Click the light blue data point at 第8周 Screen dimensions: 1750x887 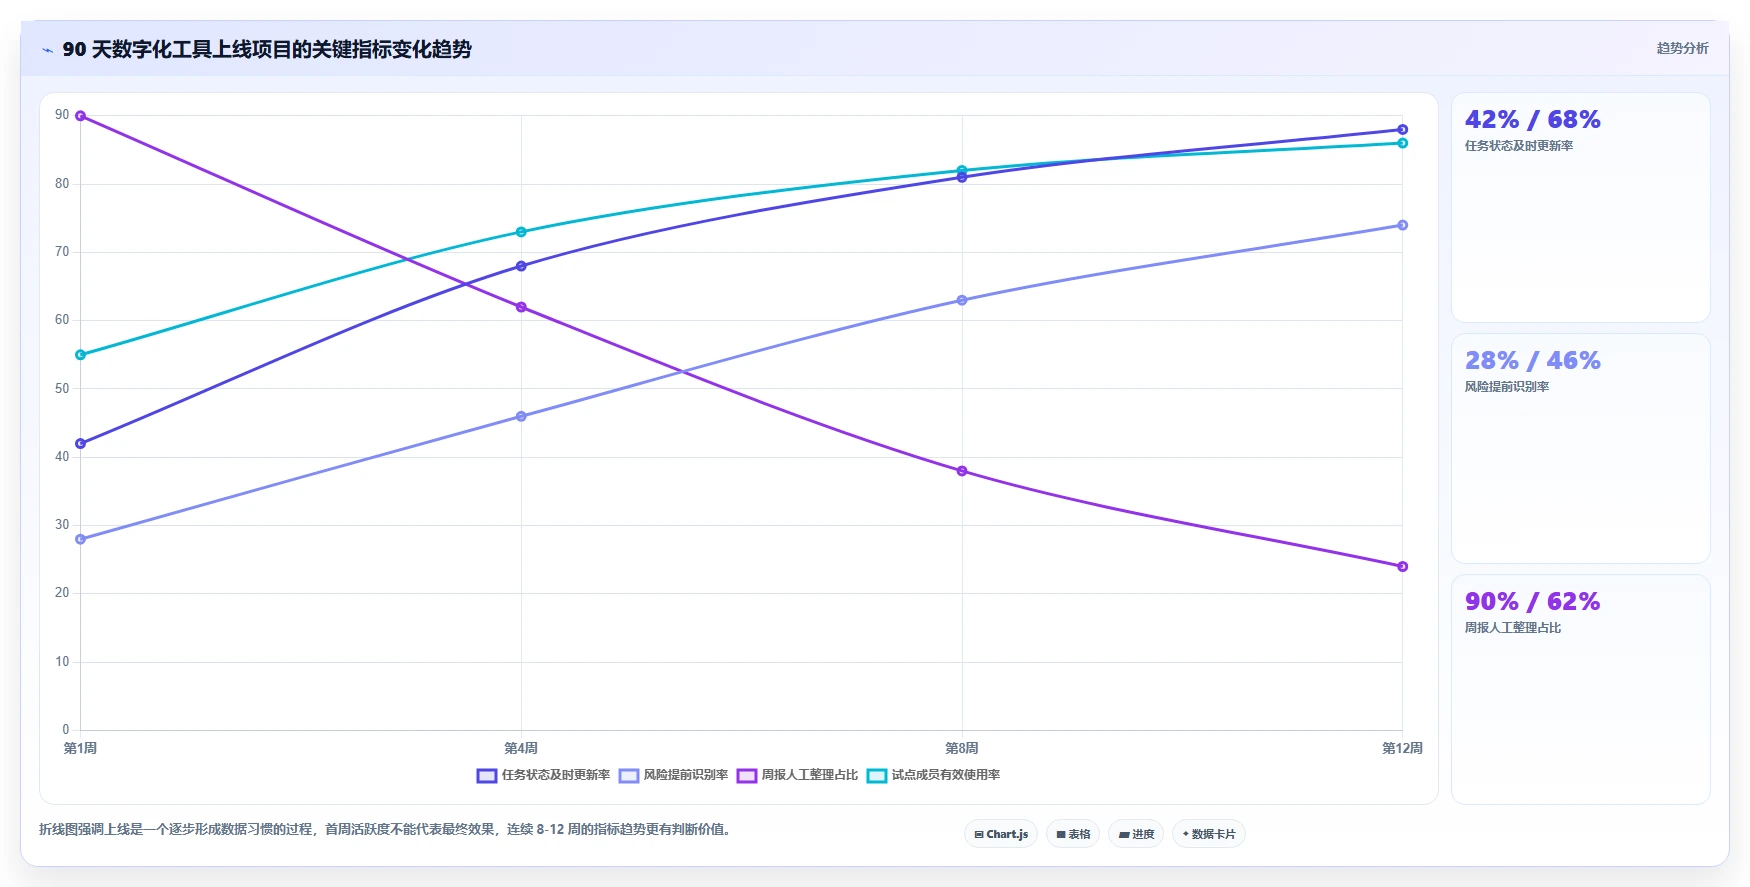pyautogui.click(x=962, y=300)
